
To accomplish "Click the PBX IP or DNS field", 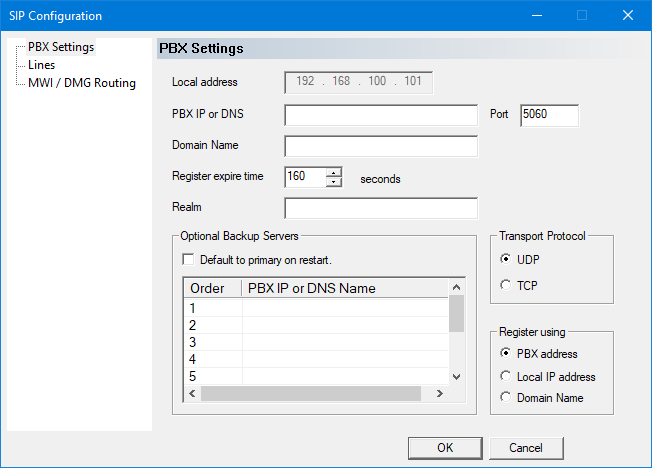I will [381, 116].
